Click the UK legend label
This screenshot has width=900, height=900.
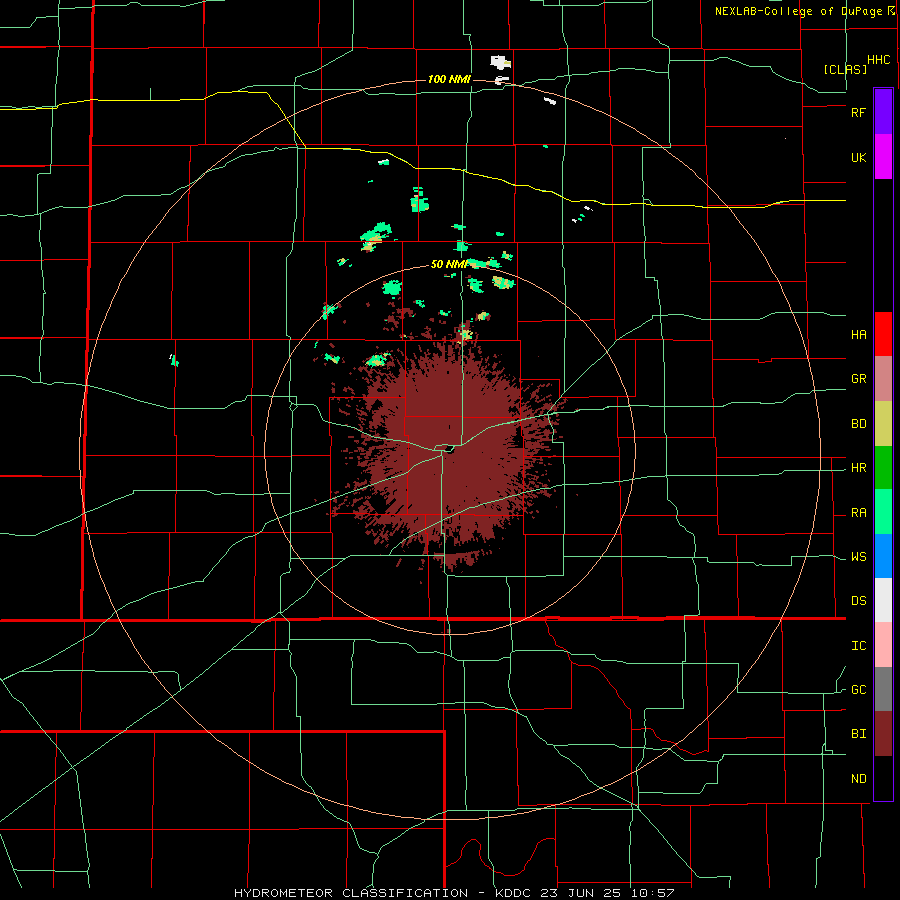(858, 158)
